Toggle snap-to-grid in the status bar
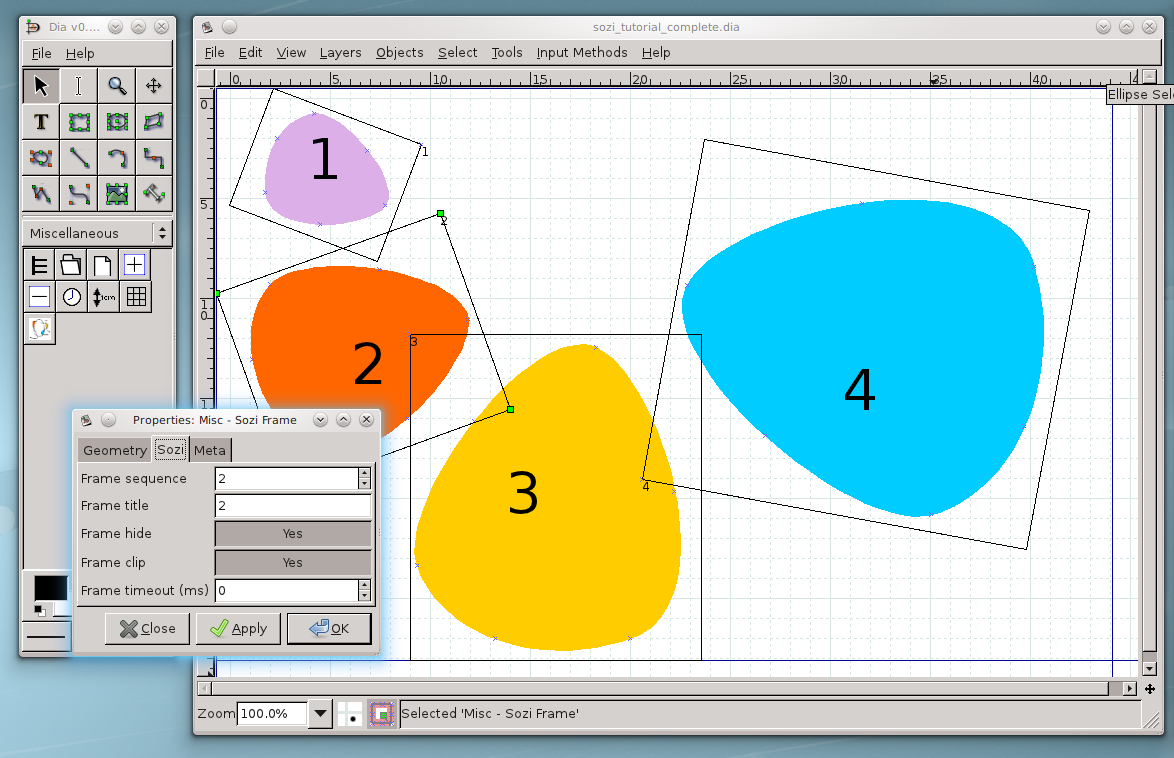 [349, 714]
